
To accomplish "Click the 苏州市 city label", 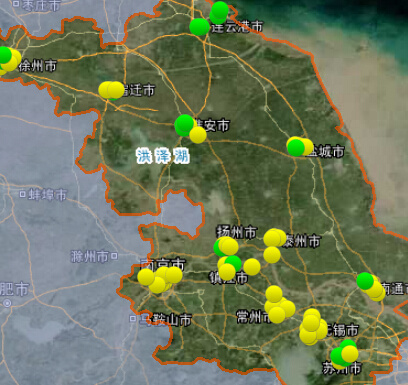I will click(342, 368).
